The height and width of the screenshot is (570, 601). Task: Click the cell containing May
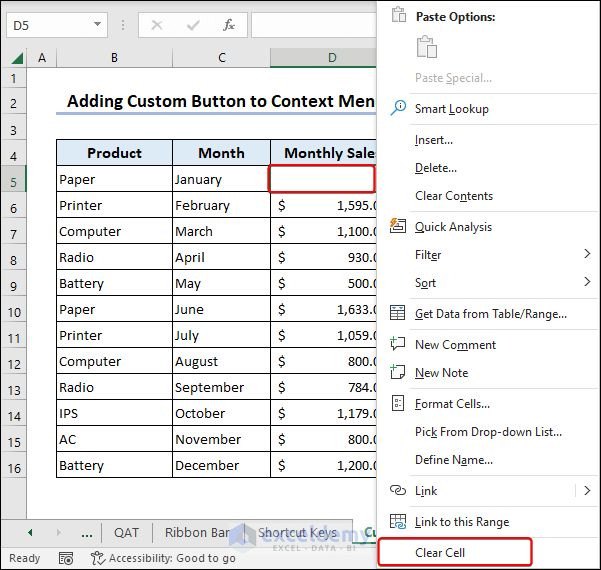coord(222,283)
